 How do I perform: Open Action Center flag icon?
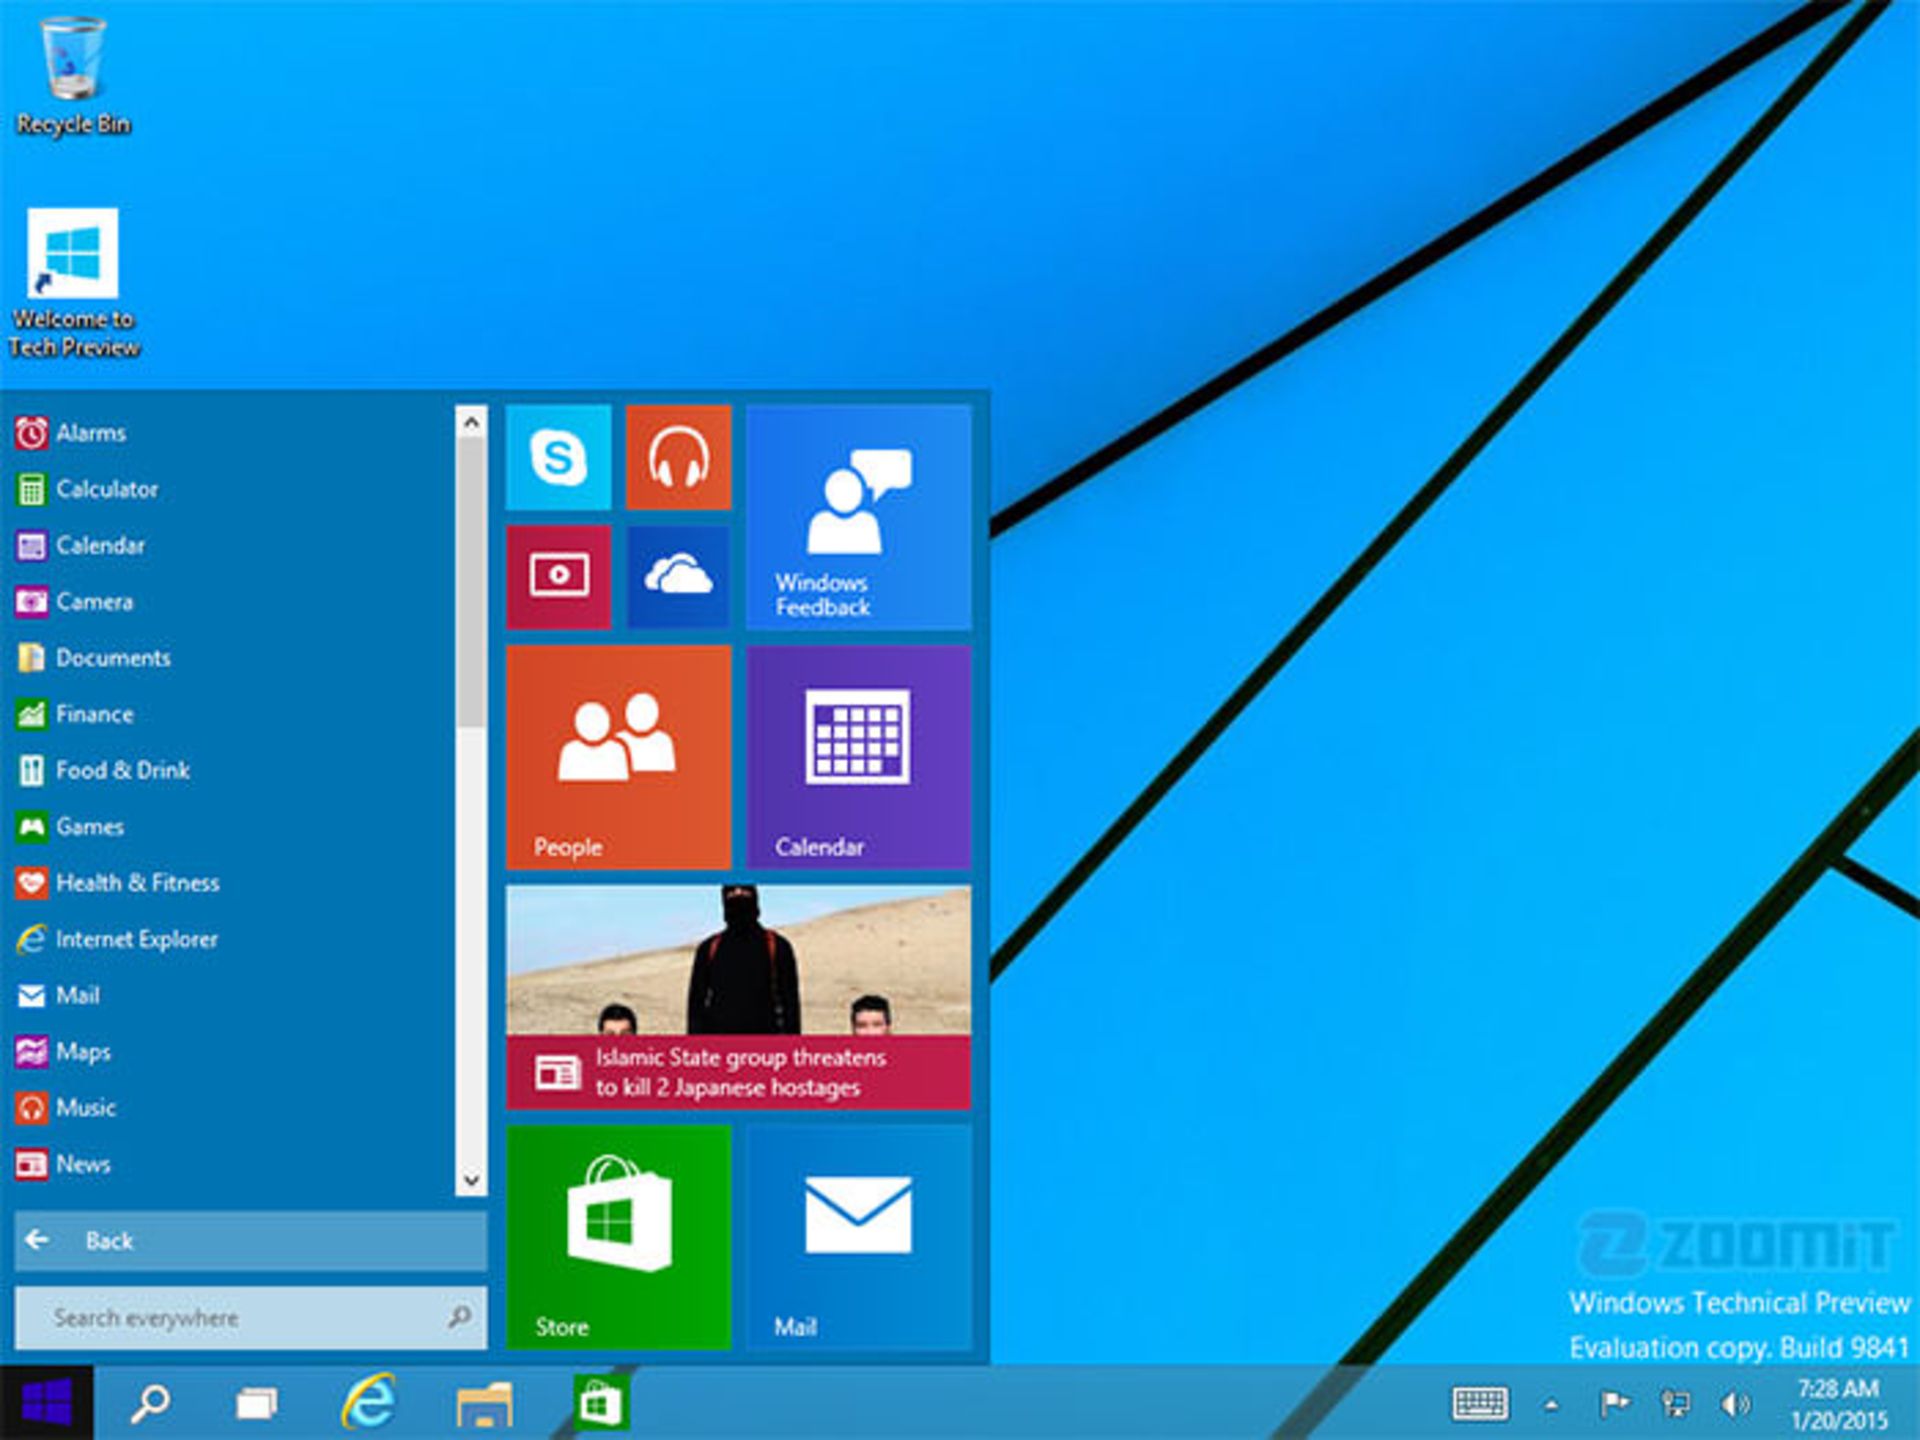click(1613, 1404)
